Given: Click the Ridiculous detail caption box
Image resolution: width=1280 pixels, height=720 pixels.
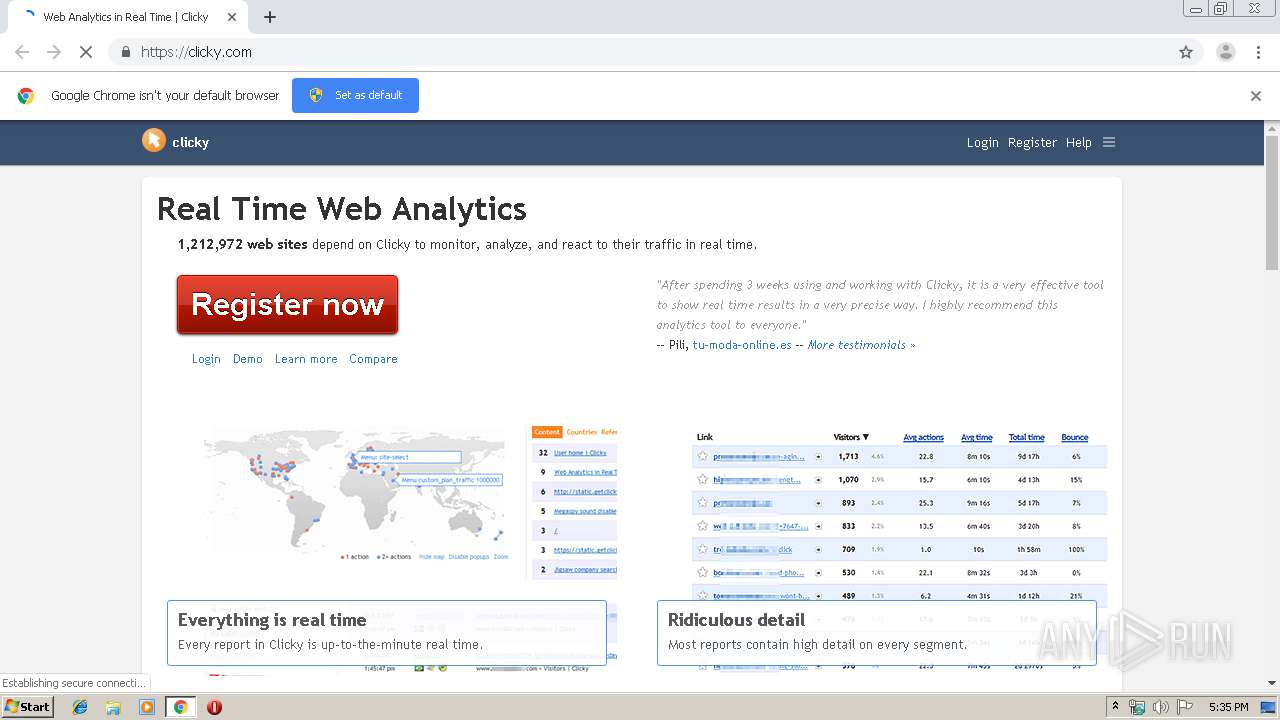Looking at the screenshot, I should pos(877,632).
